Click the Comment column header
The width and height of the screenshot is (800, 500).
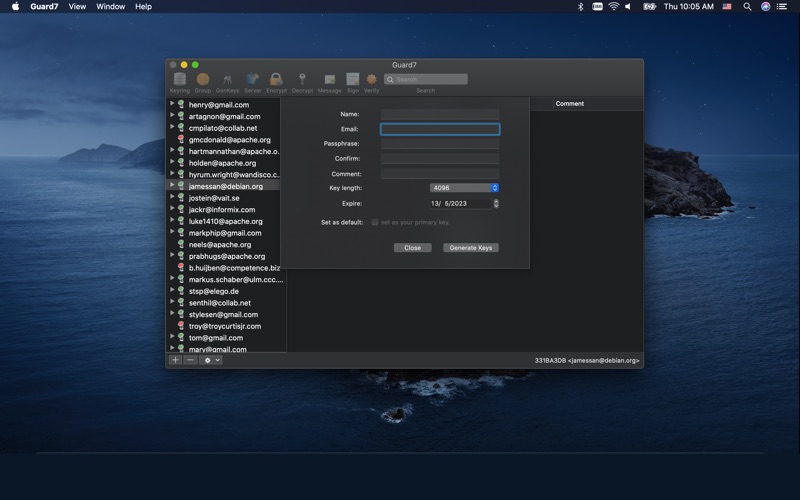tap(570, 104)
